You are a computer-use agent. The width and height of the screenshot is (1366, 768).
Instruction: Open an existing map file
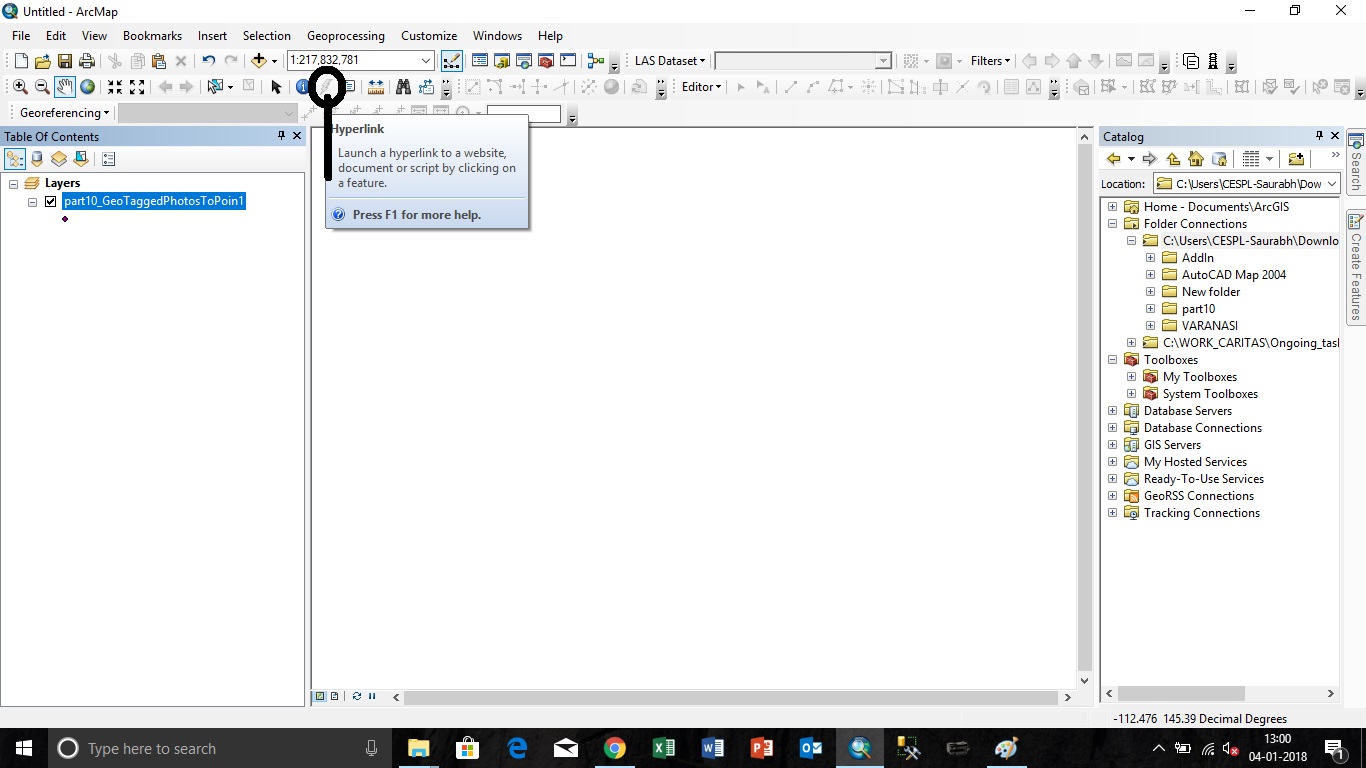(x=43, y=61)
